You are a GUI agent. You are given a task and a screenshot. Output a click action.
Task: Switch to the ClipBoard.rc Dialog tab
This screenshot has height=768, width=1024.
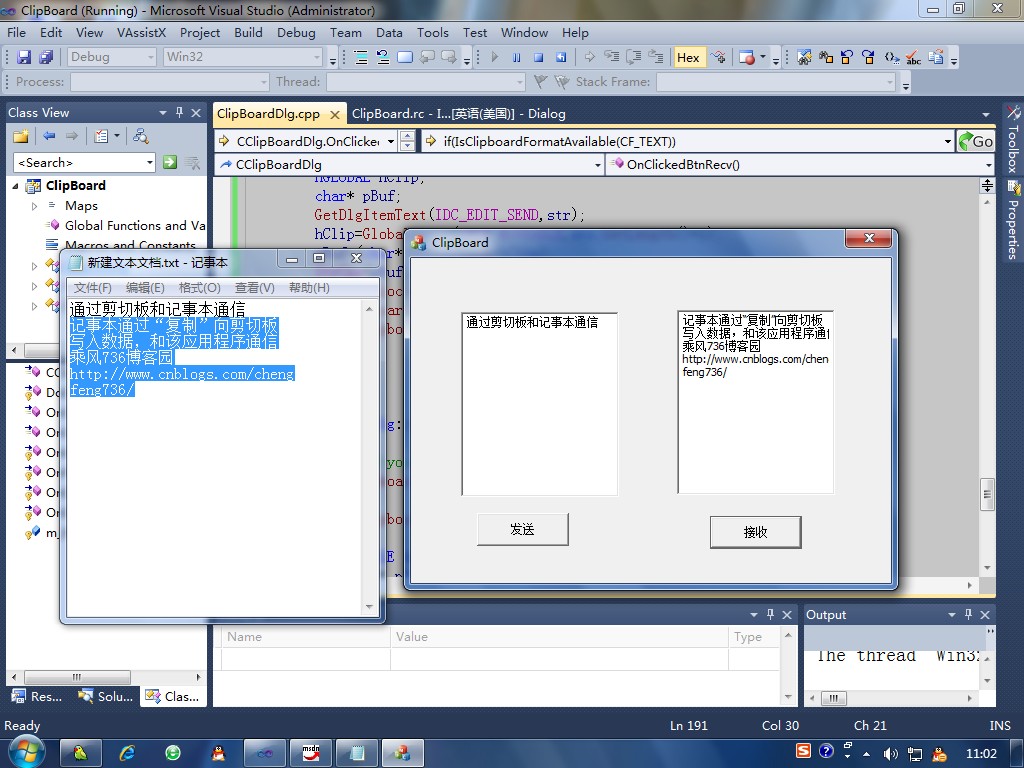458,114
